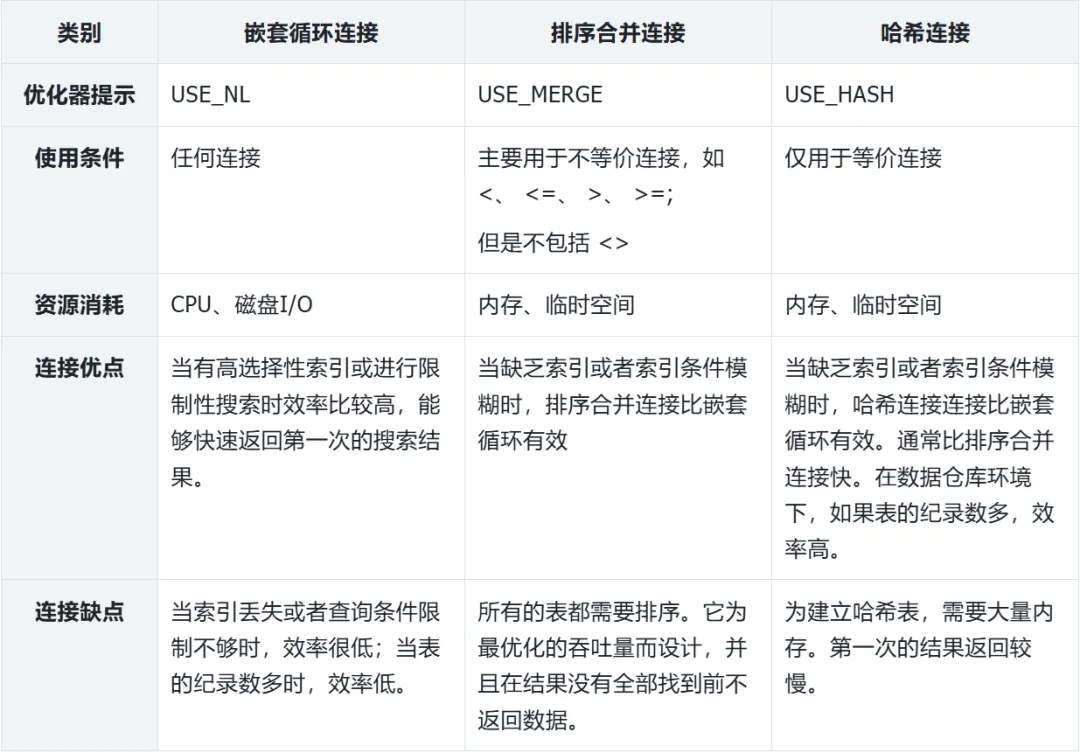Click the 优化器提示 row label

[x=79, y=95]
